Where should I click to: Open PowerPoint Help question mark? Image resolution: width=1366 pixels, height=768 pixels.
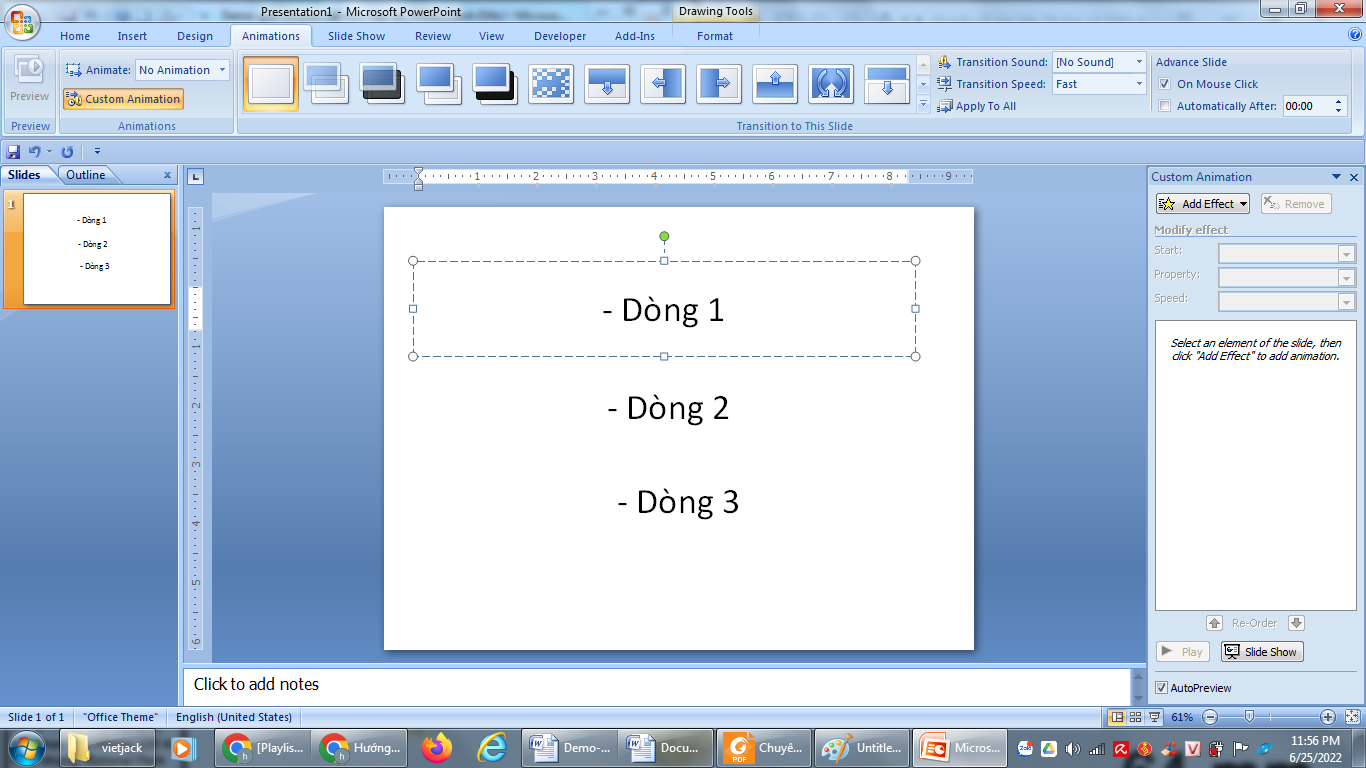(1355, 35)
